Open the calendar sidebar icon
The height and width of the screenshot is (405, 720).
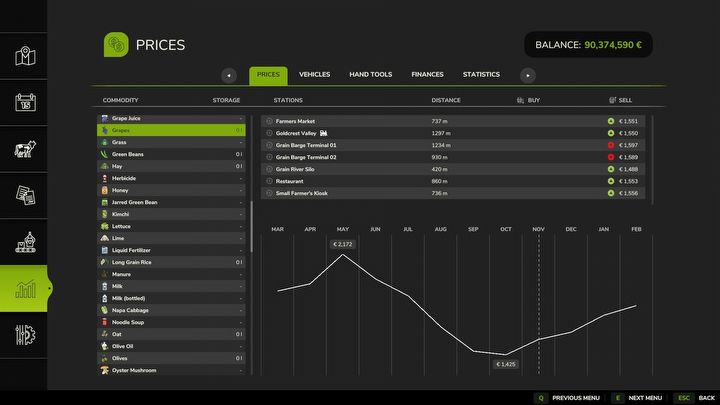(25, 102)
